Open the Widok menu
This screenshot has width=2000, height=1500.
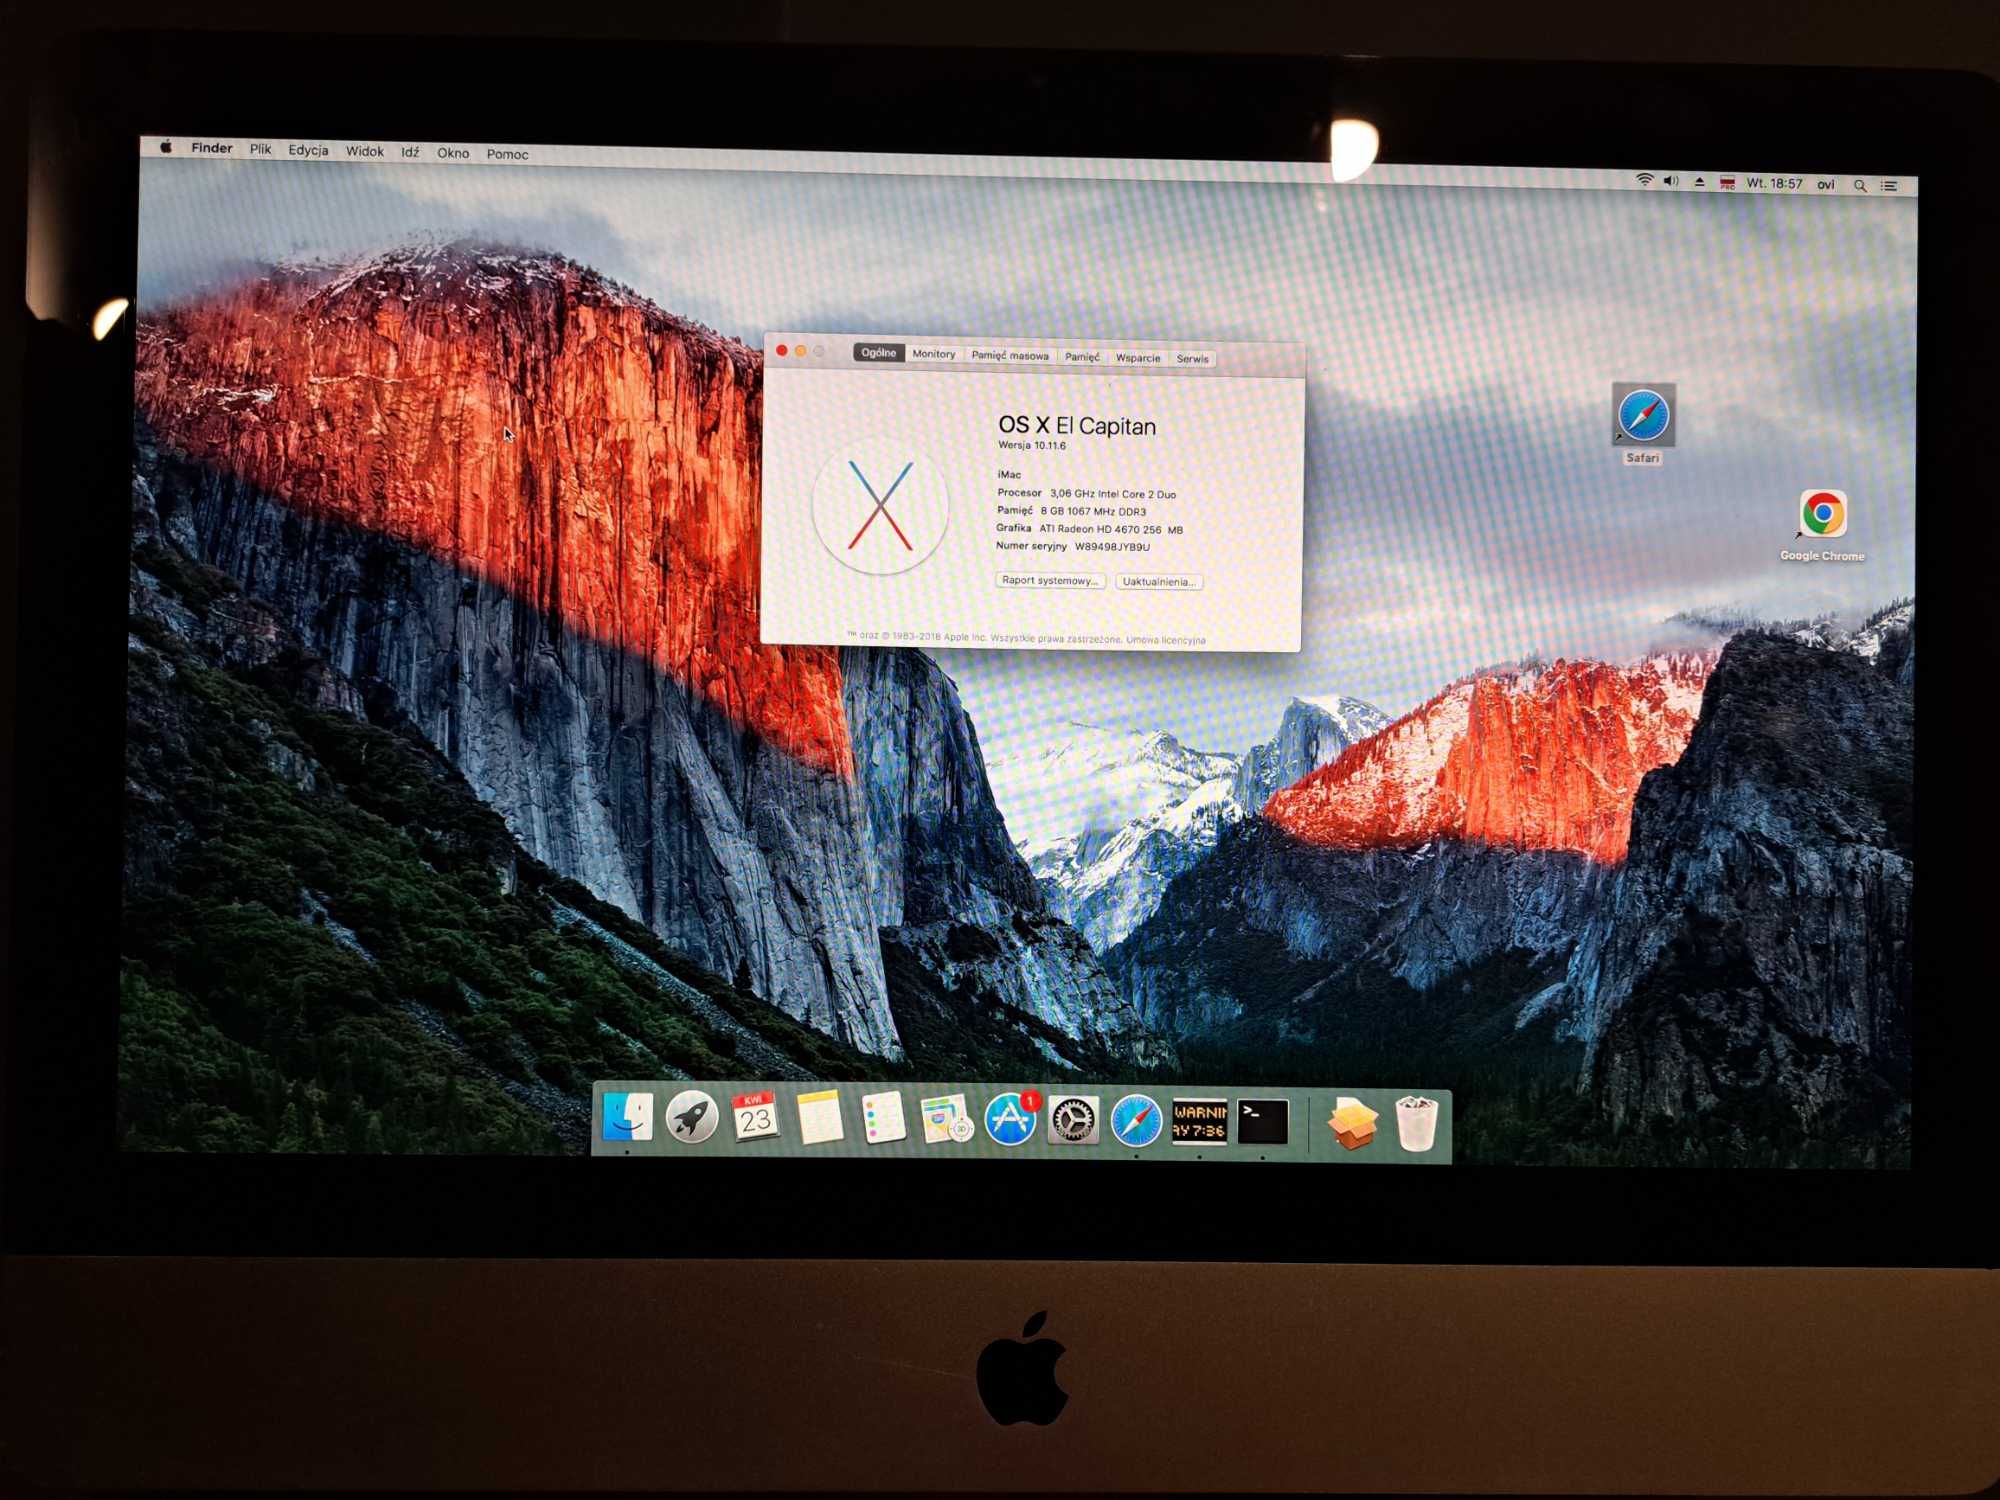pyautogui.click(x=365, y=151)
